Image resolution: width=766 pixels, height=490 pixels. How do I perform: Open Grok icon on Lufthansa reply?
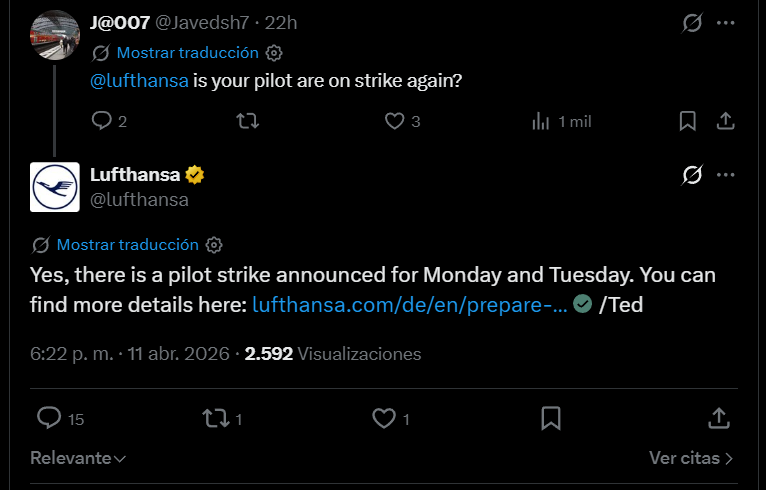click(x=691, y=176)
